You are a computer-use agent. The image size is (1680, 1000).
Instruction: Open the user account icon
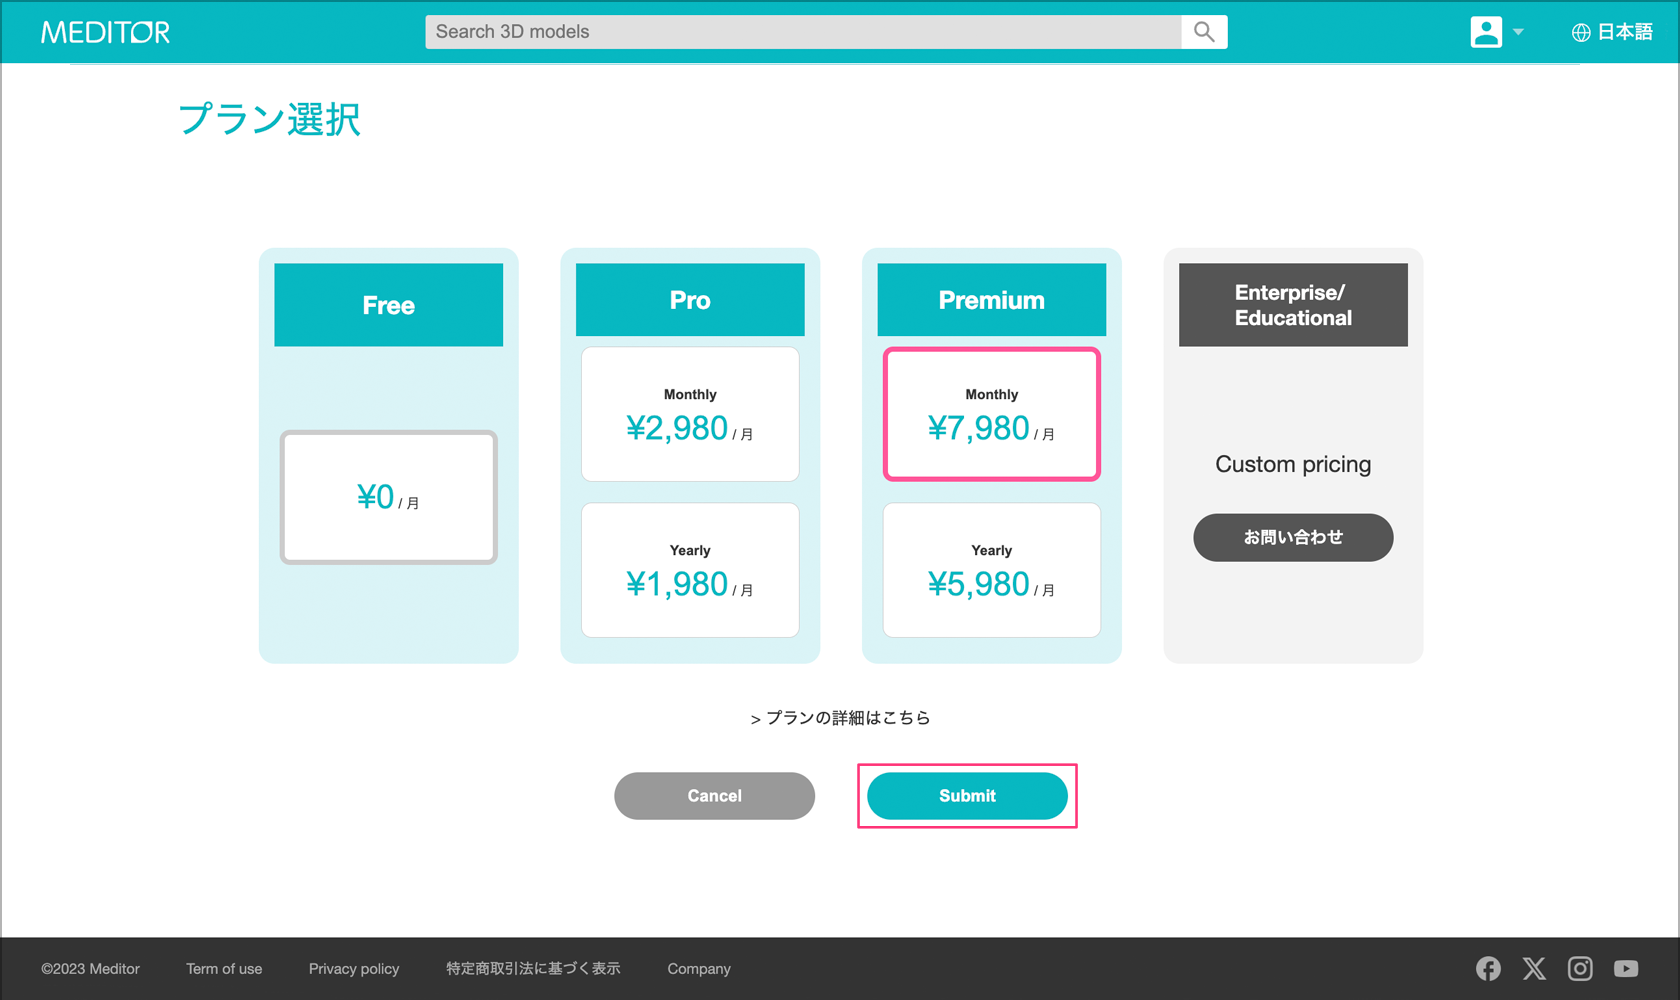1485,32
